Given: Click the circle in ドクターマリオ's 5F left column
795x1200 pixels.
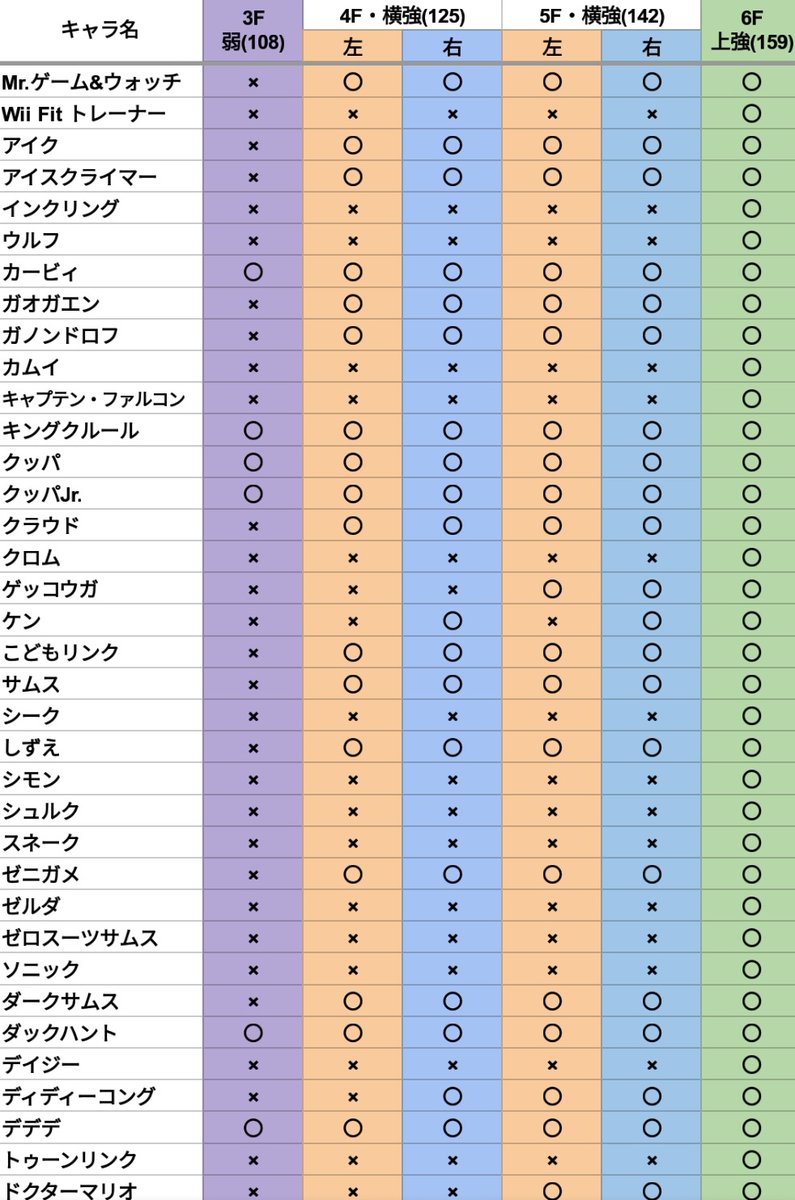Looking at the screenshot, I should click(x=552, y=1191).
